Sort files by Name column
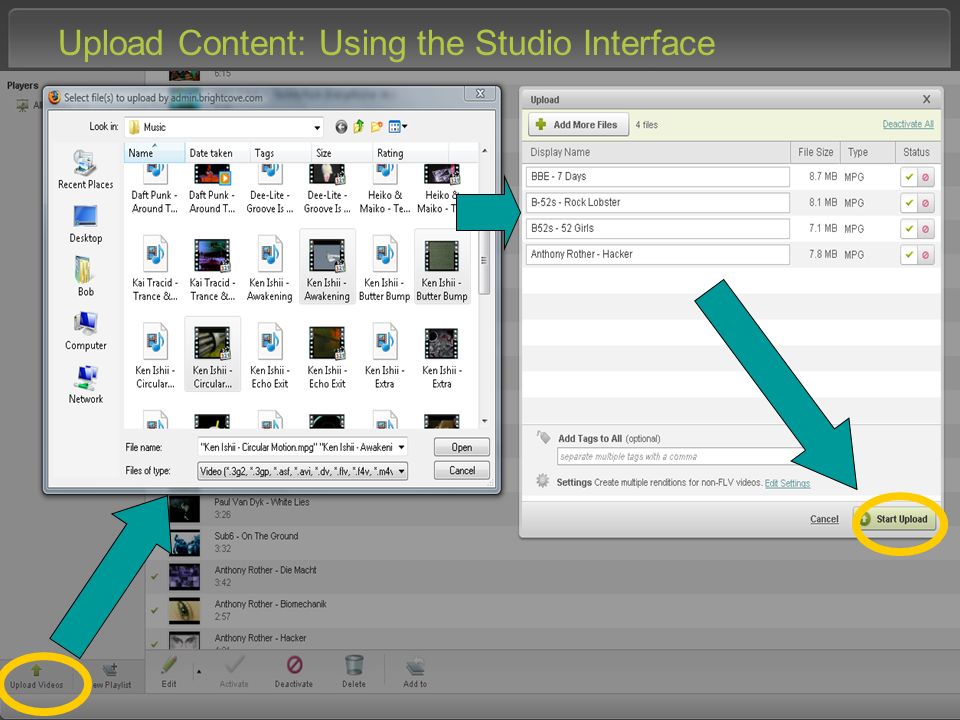Screen dimensions: 960x720 click(154, 152)
